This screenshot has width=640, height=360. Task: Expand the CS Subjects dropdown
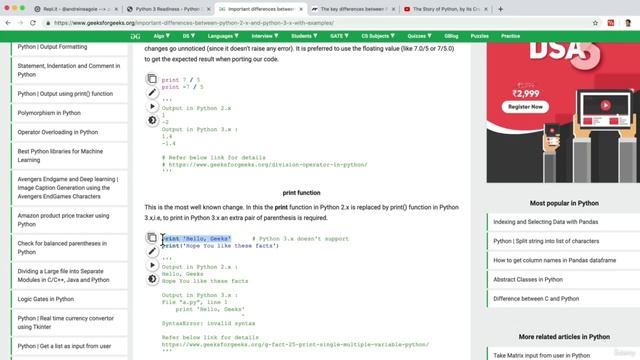pyautogui.click(x=378, y=36)
